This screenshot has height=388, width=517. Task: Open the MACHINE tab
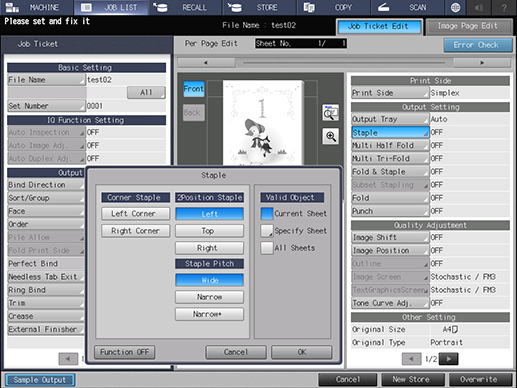pyautogui.click(x=36, y=7)
